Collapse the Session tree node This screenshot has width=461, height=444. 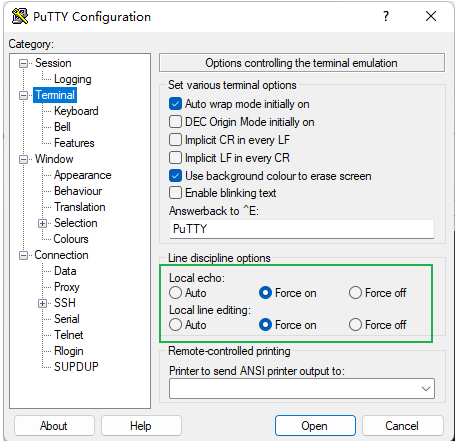(x=23, y=63)
